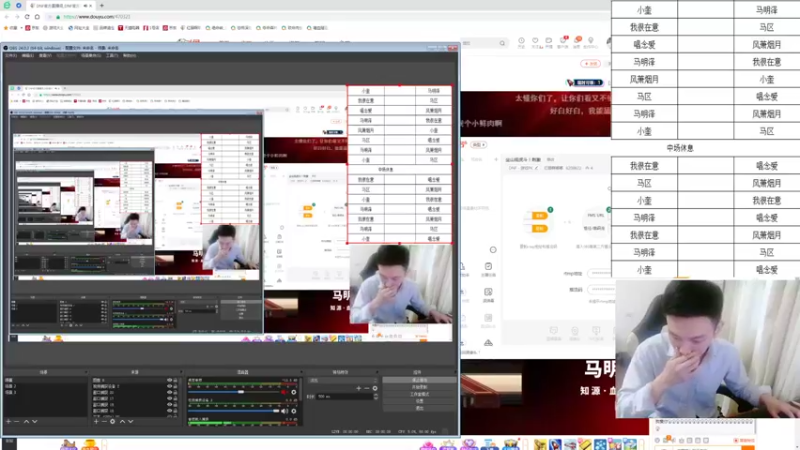The image size is (800, 450).
Task: Move the selected source up
Action: [122, 421]
